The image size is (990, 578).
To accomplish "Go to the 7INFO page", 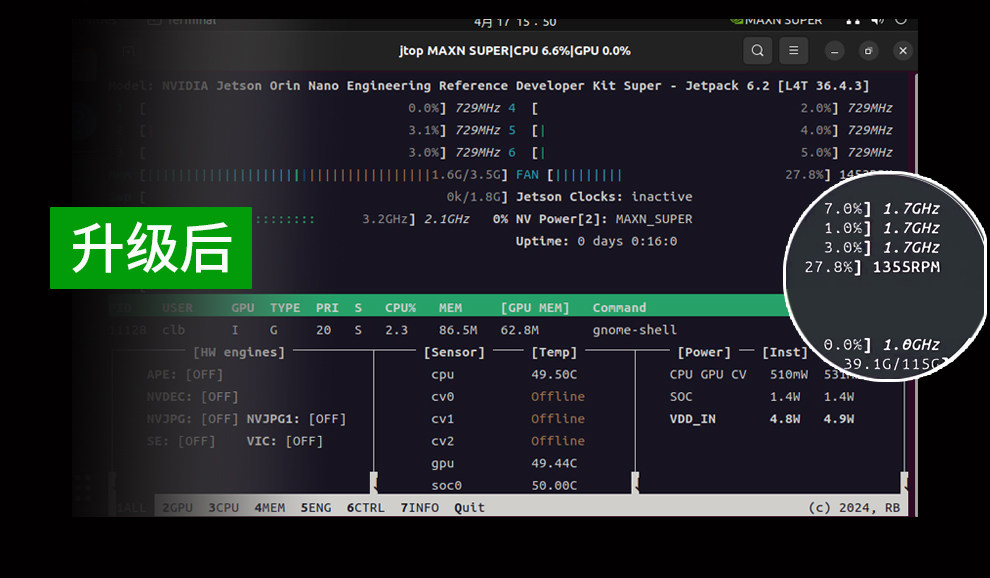I will click(419, 507).
